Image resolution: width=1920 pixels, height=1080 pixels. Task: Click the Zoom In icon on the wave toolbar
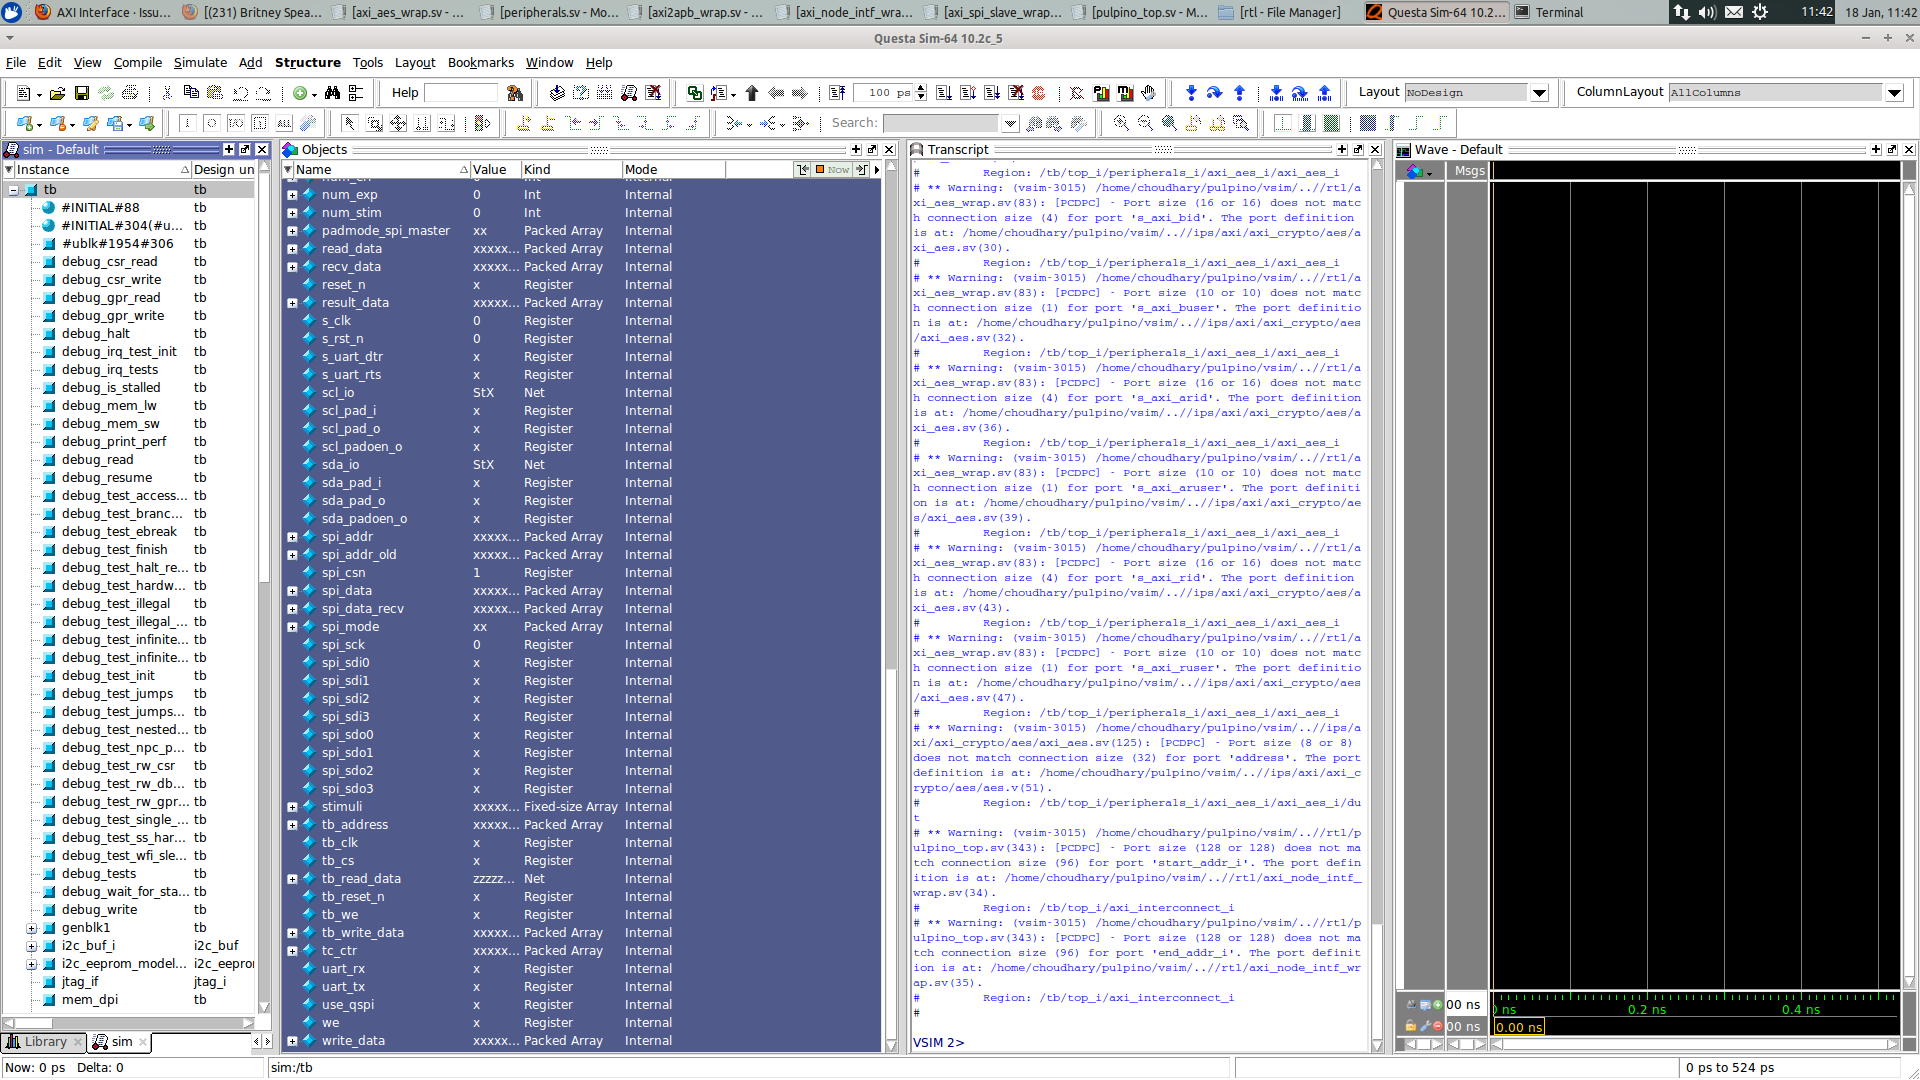tap(1119, 123)
